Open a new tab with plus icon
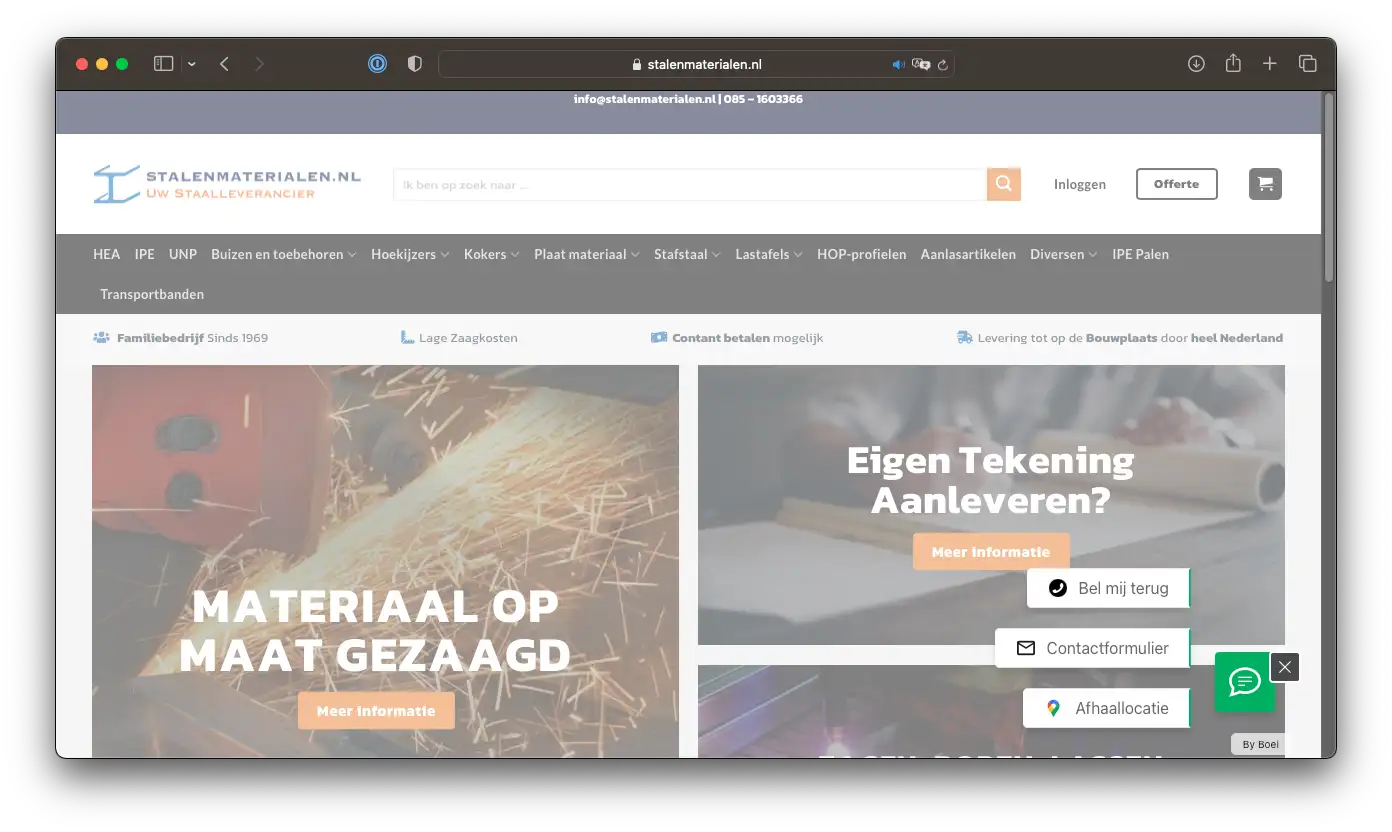 pyautogui.click(x=1269, y=64)
